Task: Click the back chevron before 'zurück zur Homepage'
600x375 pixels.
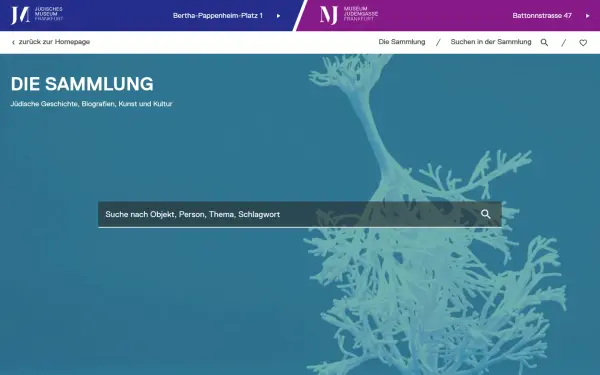Action: pos(13,42)
